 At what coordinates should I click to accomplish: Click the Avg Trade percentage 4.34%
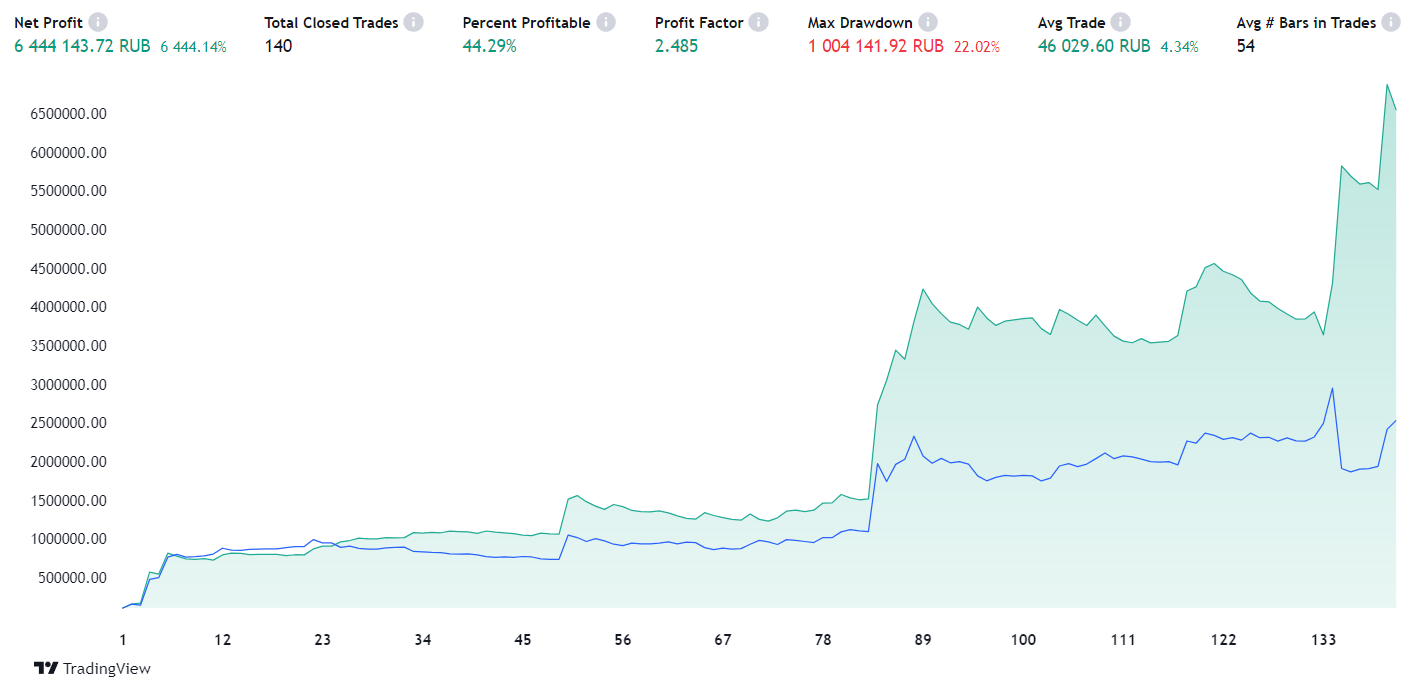[x=1179, y=47]
